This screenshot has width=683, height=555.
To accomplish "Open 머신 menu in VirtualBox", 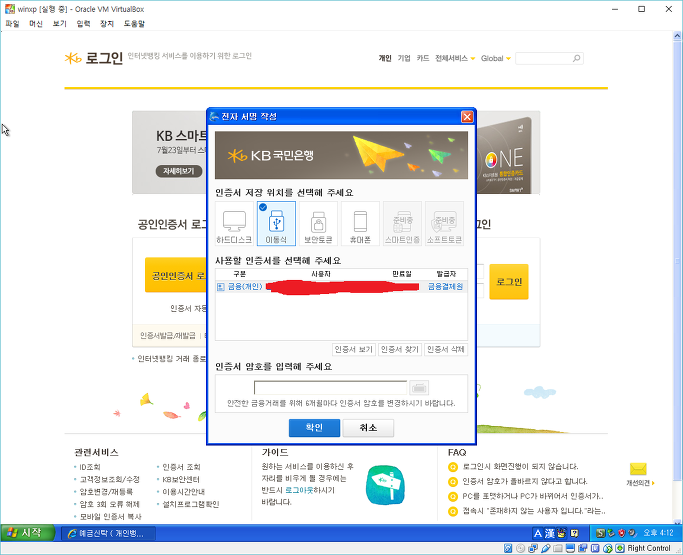I will [x=36, y=24].
